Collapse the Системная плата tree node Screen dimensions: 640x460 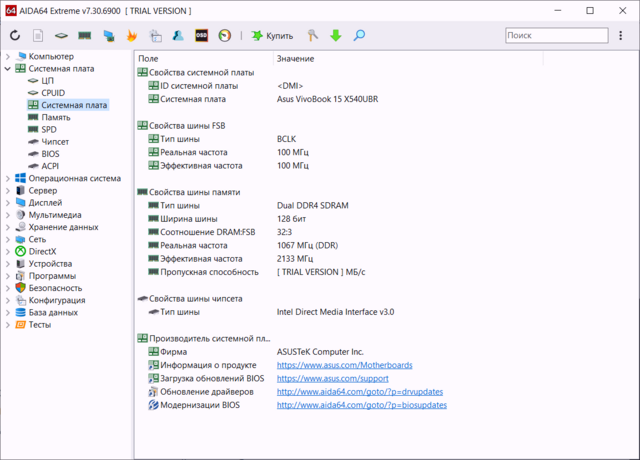click(8, 69)
